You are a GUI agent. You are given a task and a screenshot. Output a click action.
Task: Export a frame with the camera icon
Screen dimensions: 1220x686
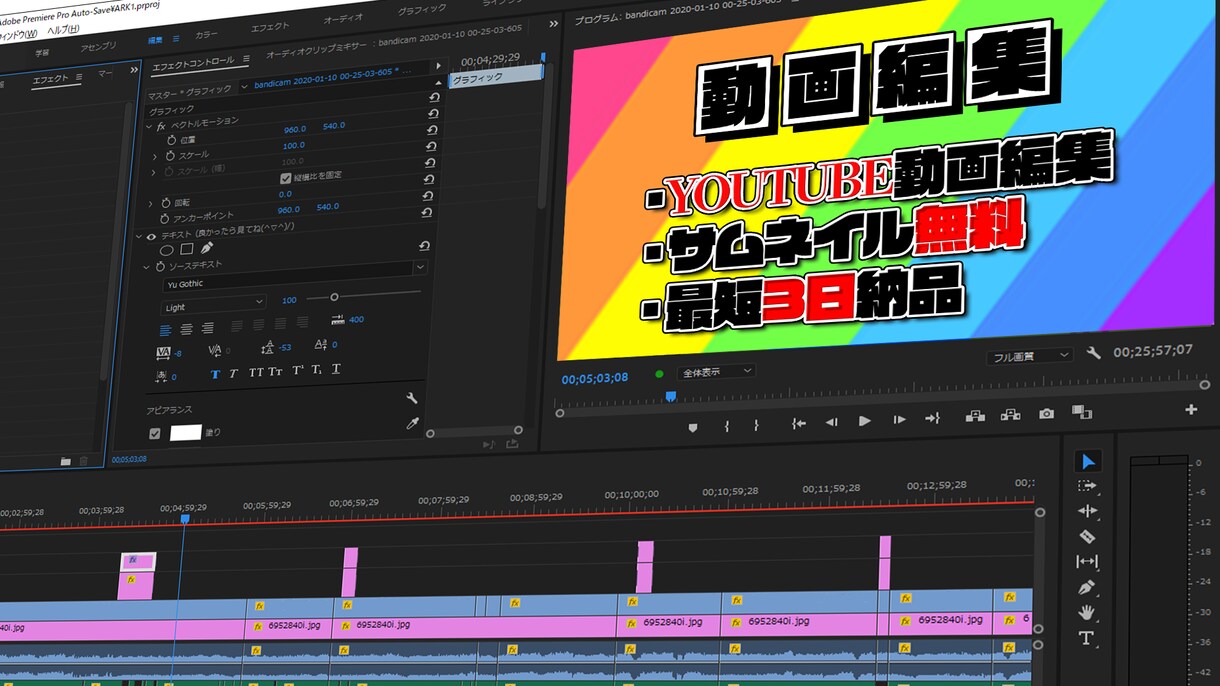1046,413
